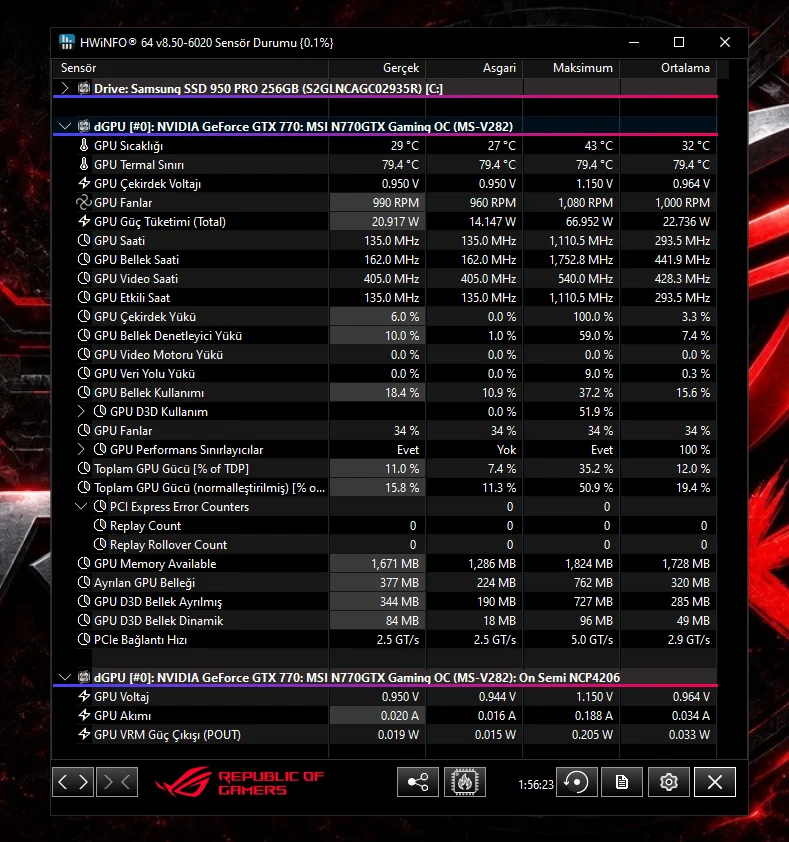Viewport: 789px width, 842px height.
Task: Click the 66.952 W maximum power value
Action: click(x=589, y=221)
